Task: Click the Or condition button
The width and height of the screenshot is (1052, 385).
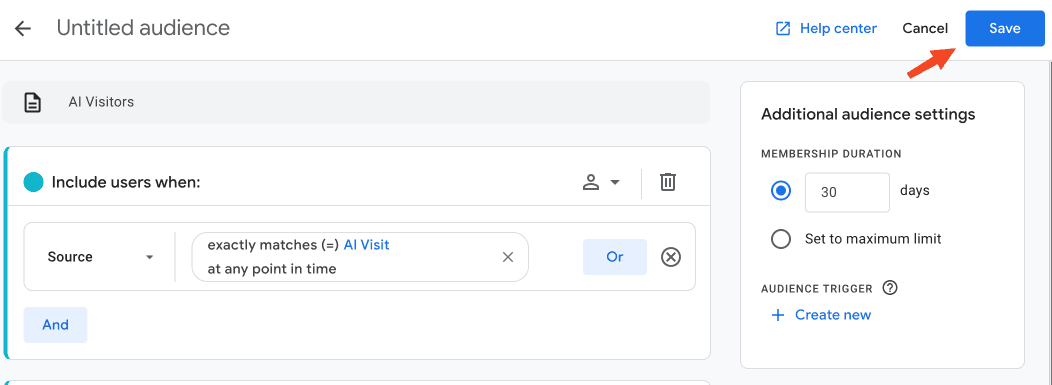Action: coord(615,257)
